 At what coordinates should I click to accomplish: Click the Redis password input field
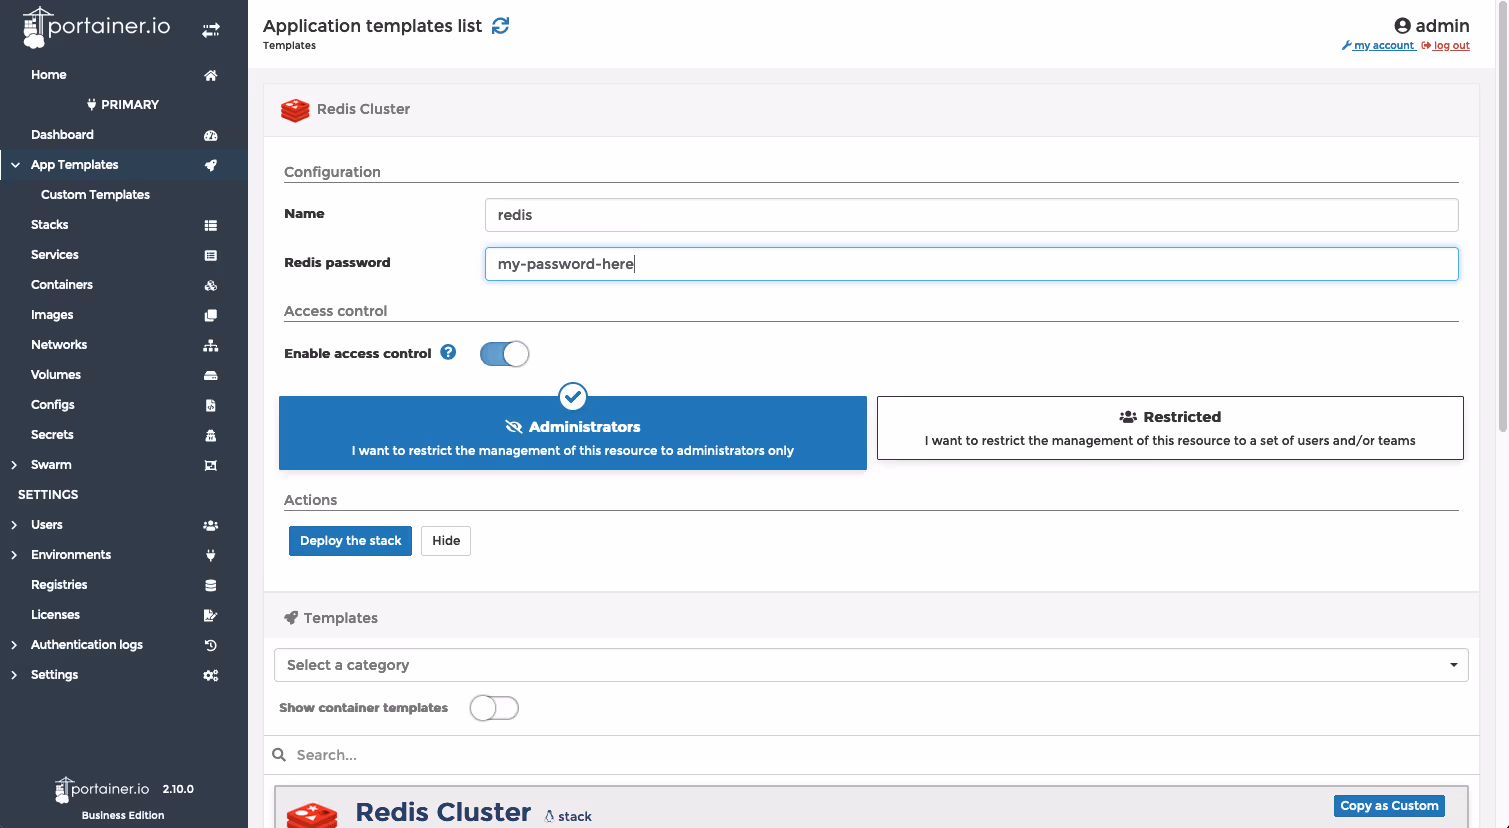tap(971, 264)
